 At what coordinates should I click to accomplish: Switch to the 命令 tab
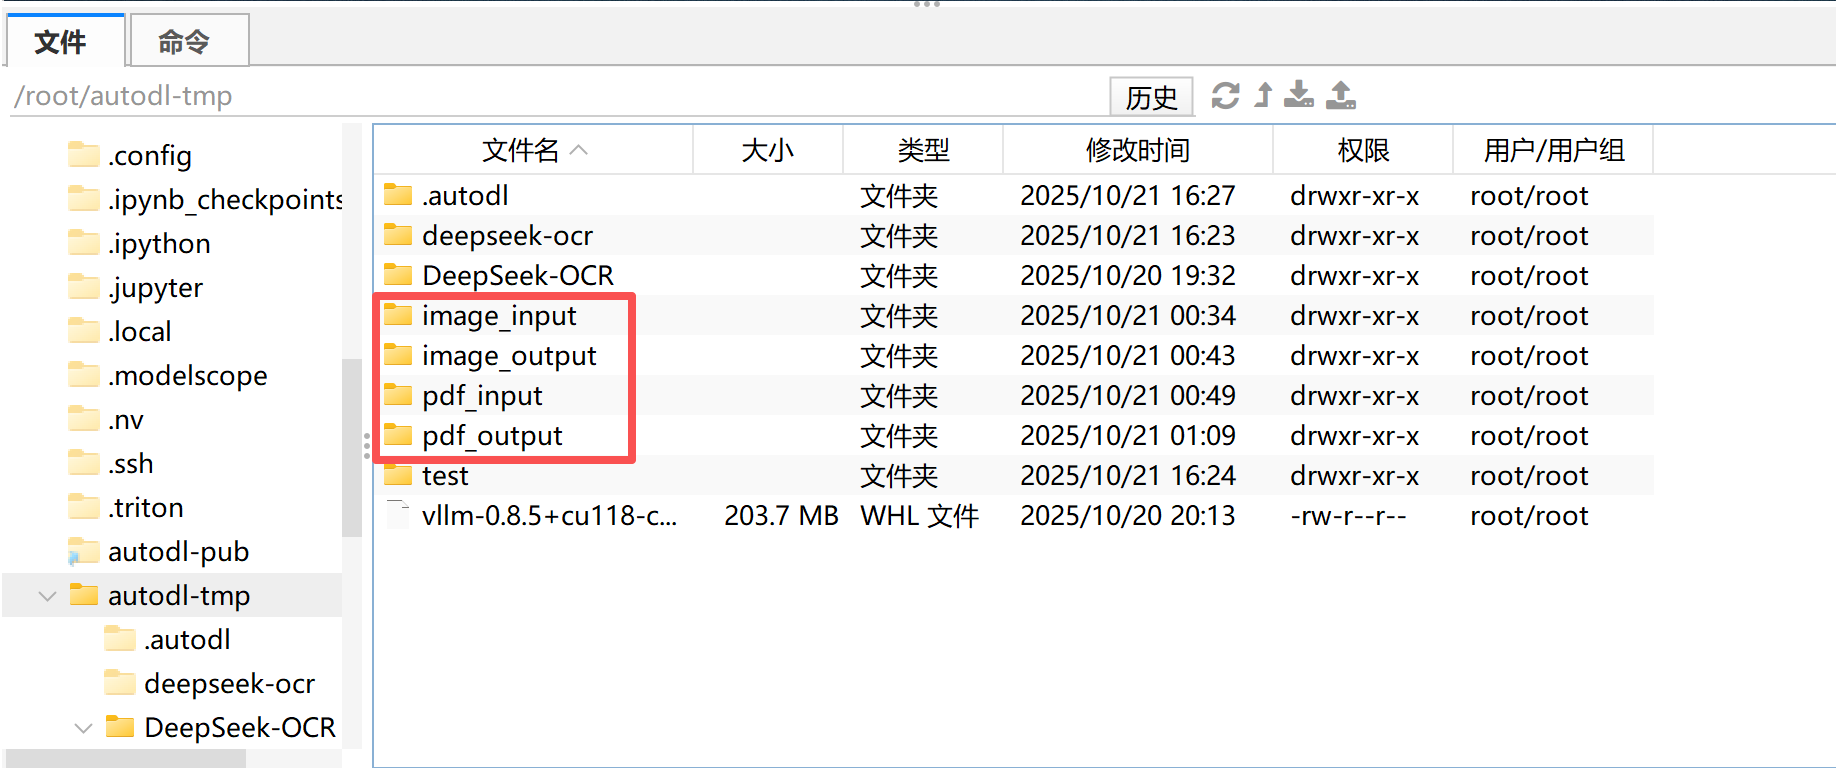click(188, 40)
